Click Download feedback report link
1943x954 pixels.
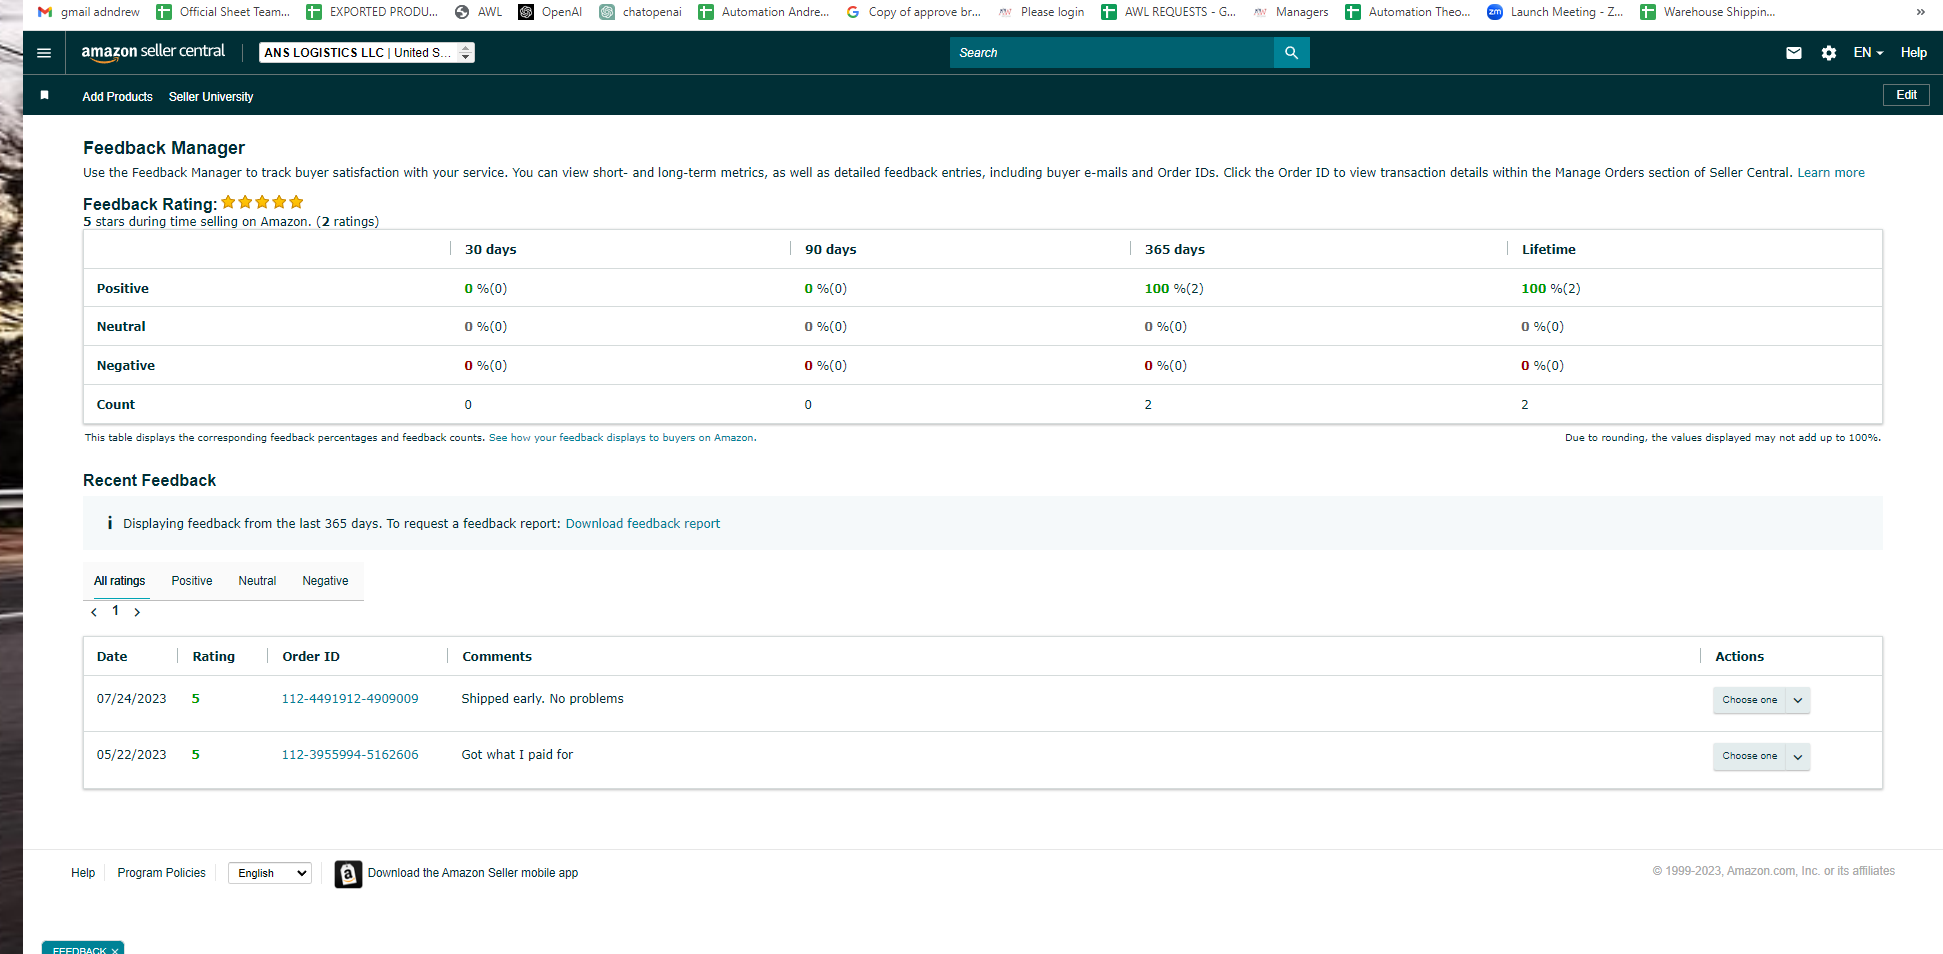(x=643, y=524)
